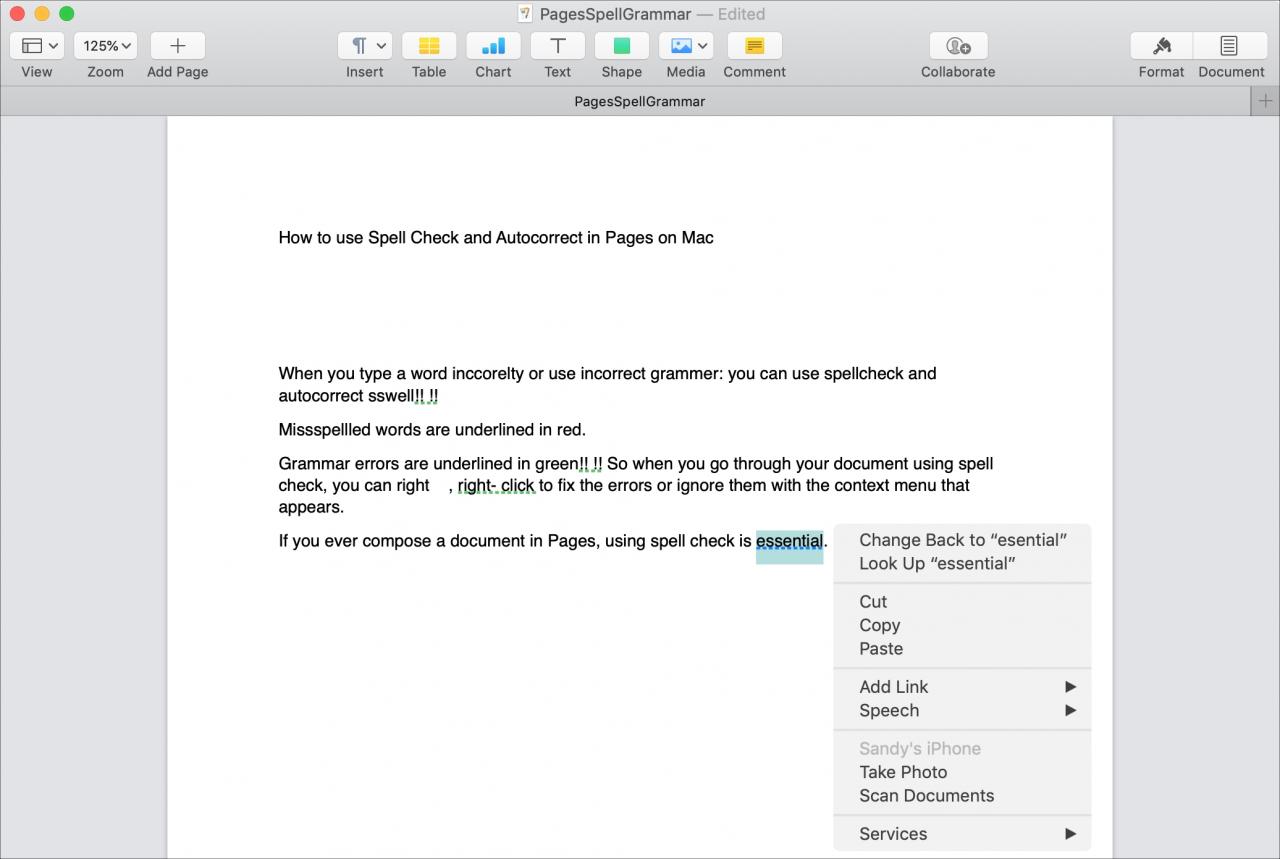Select the green Shape icon
The height and width of the screenshot is (859, 1280).
pos(621,46)
